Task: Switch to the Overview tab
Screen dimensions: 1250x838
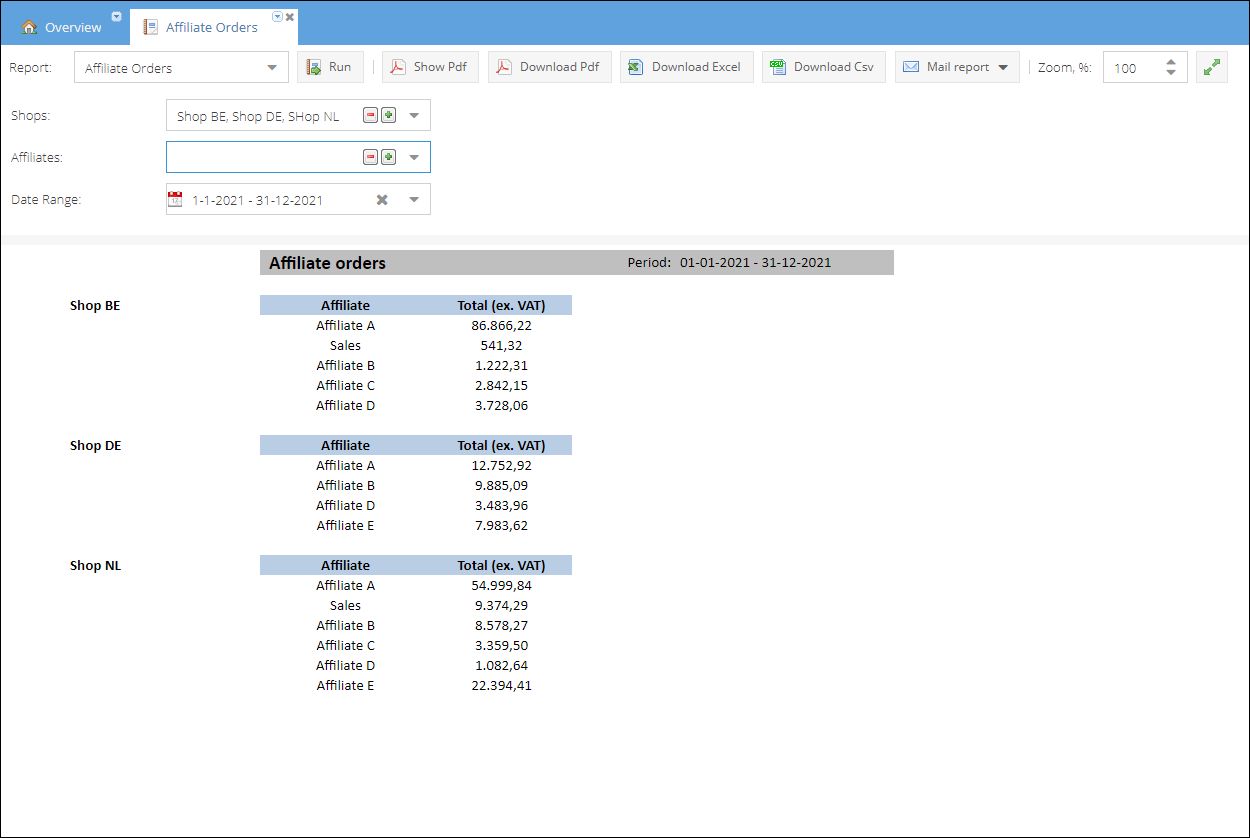Action: point(64,27)
